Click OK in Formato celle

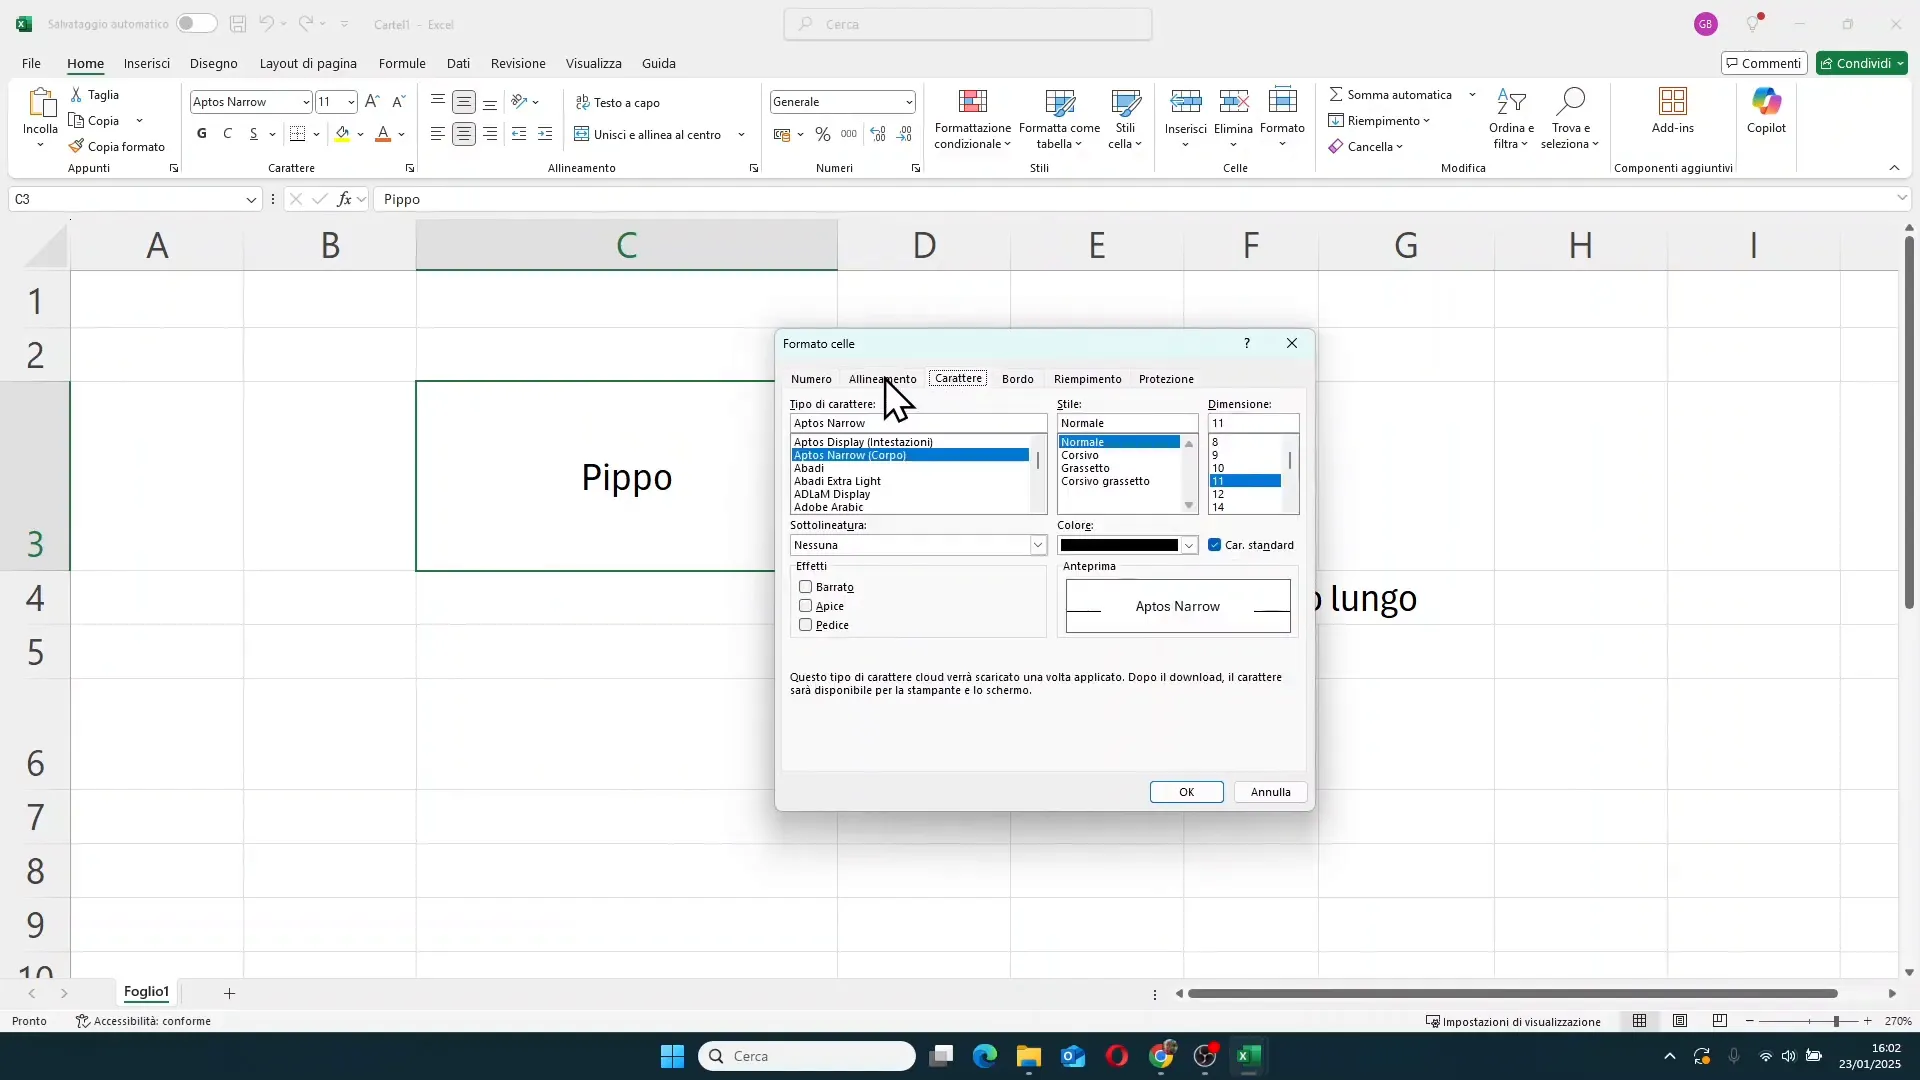tap(1186, 792)
